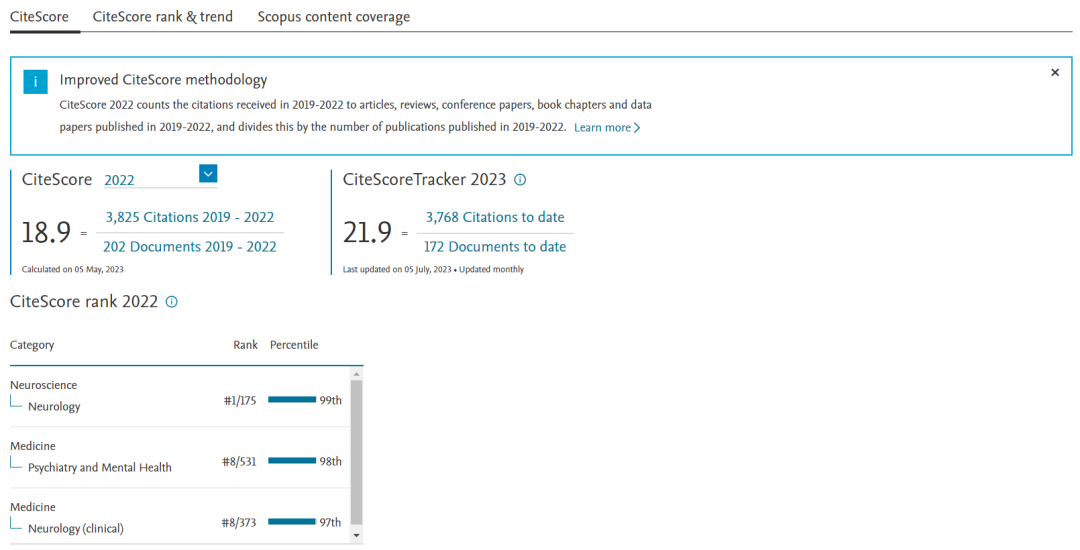Click the Percentile column header
The image size is (1080, 550).
[x=294, y=345]
